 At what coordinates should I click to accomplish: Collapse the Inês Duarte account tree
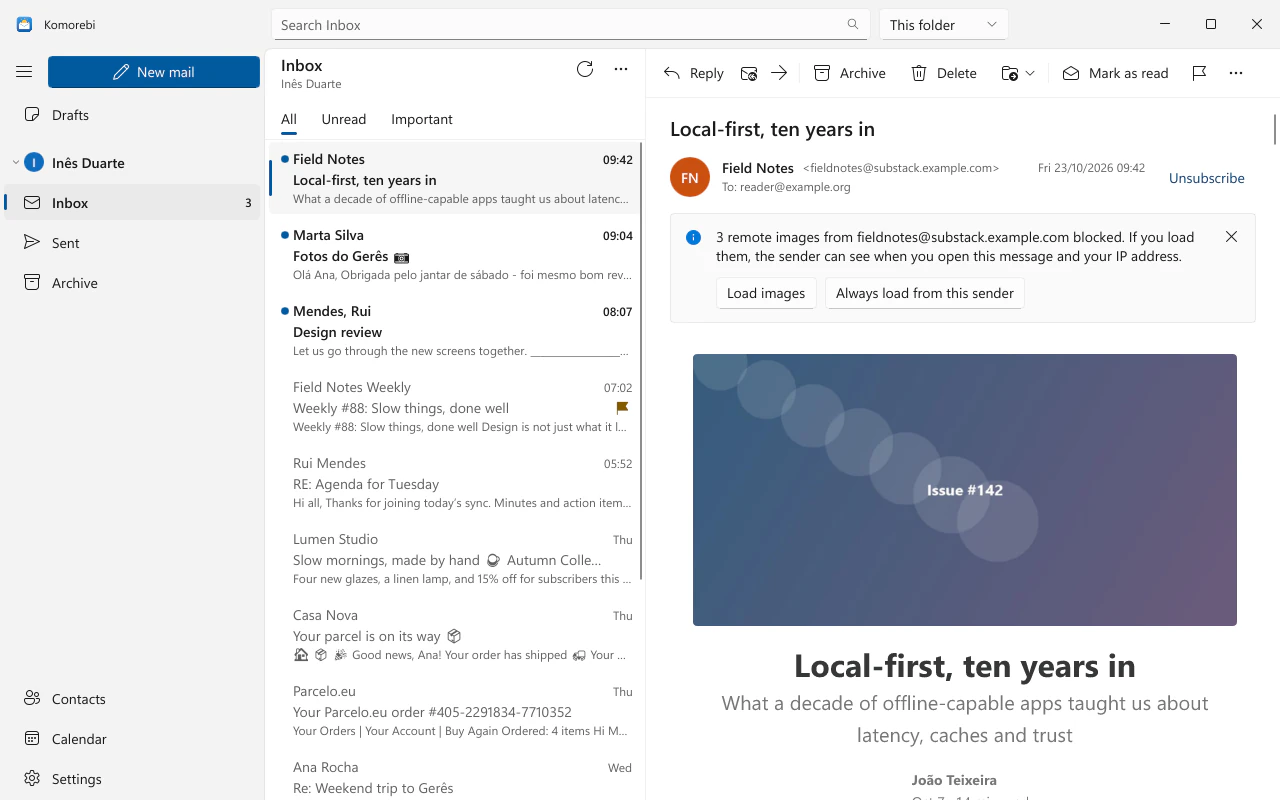[x=16, y=163]
